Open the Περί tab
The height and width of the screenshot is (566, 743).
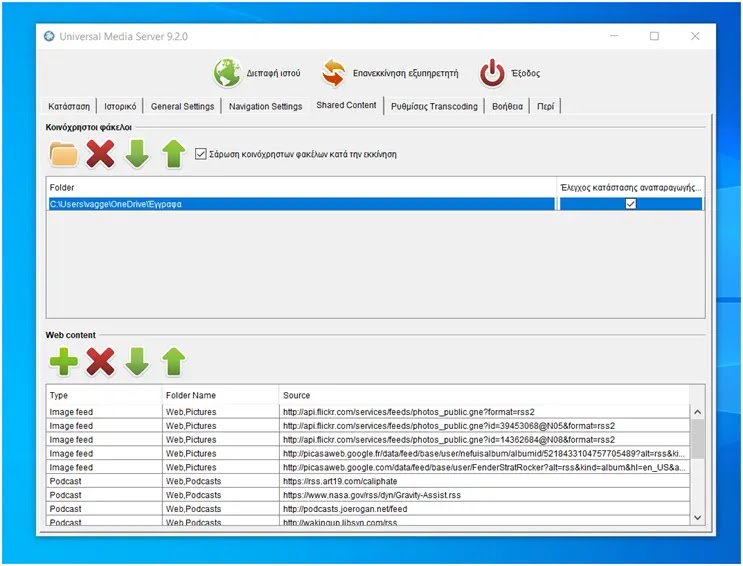pos(545,106)
